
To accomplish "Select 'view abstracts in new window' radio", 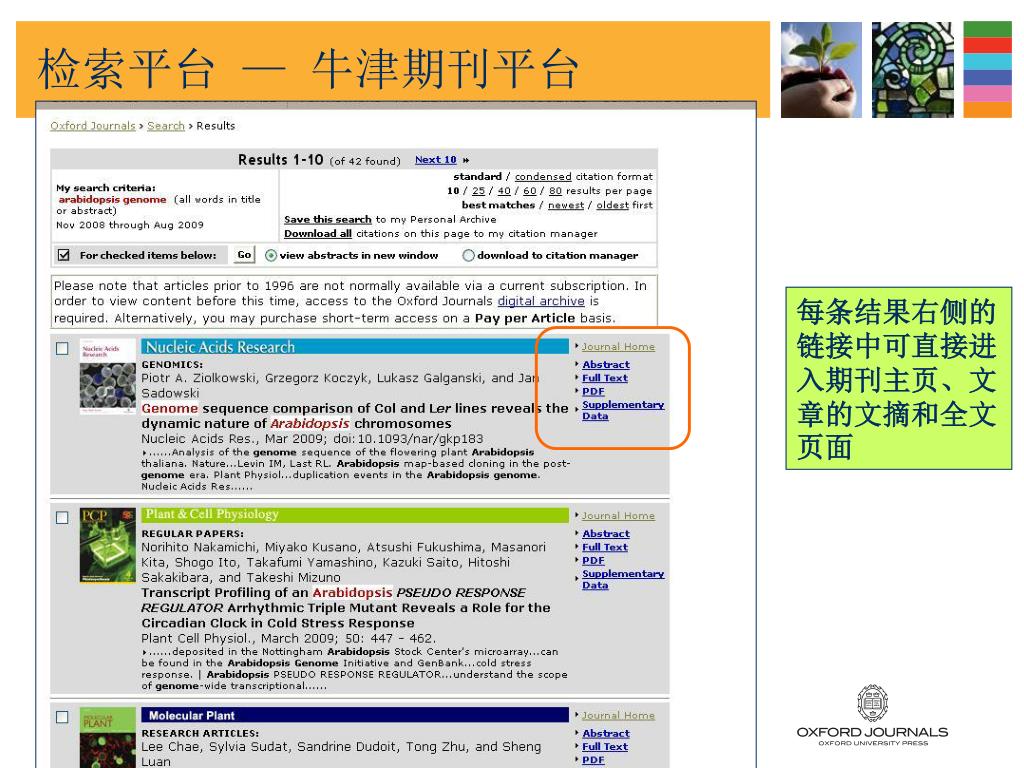I will 271,255.
